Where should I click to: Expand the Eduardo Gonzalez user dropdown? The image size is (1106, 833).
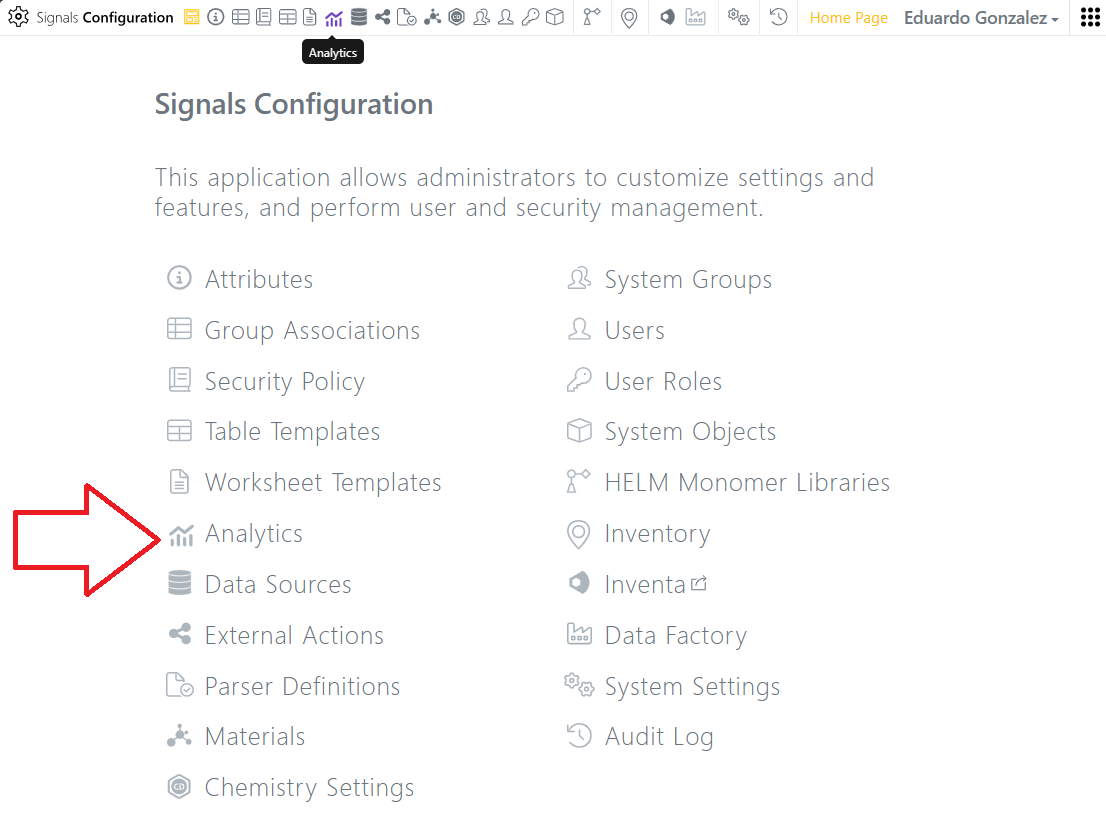click(x=980, y=18)
